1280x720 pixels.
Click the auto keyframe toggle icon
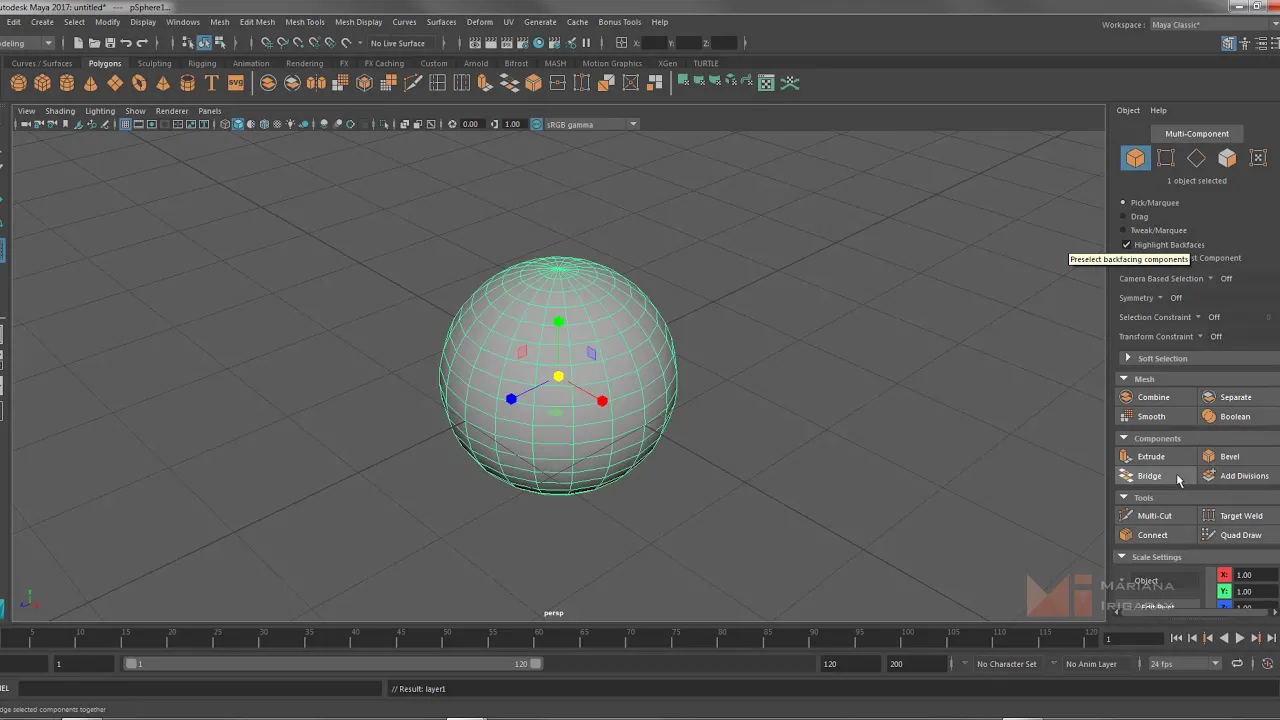(1268, 664)
